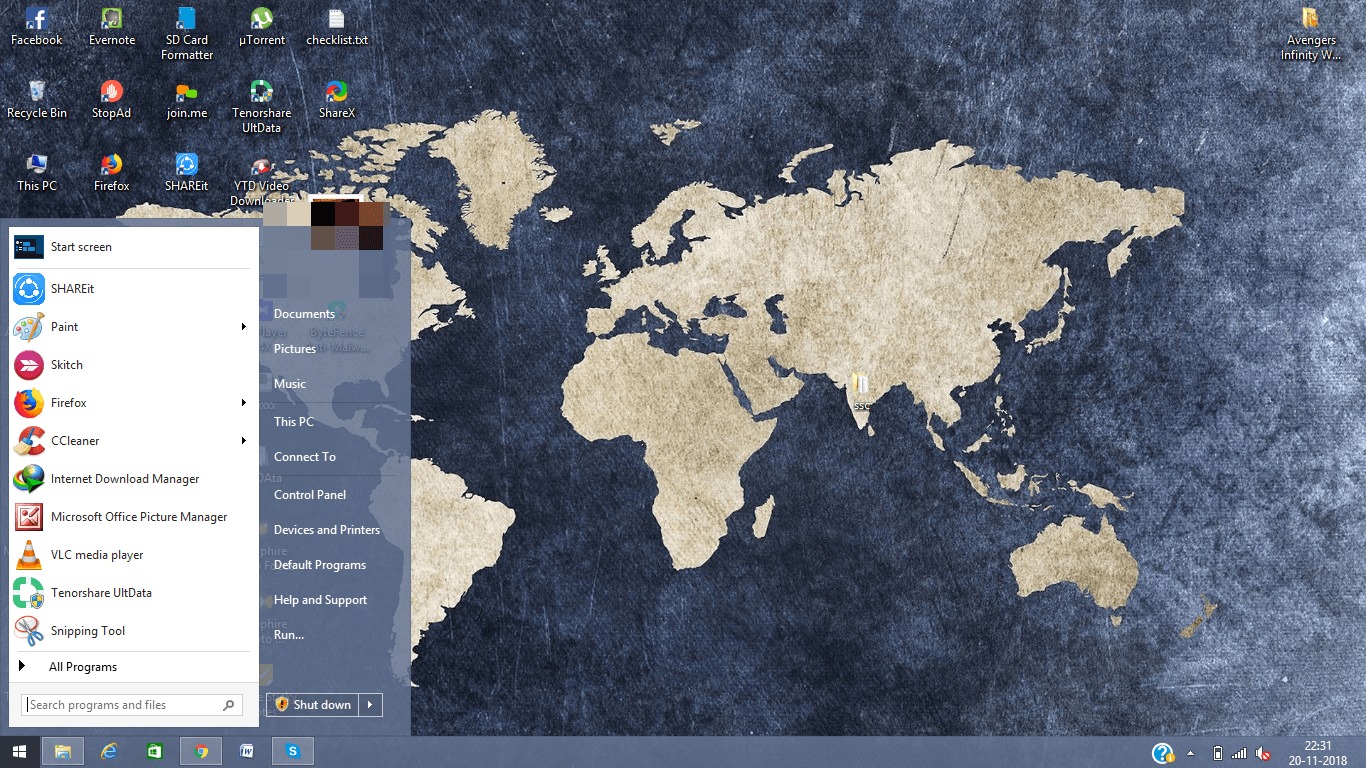Open Control Panel from Start menu
Screen dimensions: 1366x768
pyautogui.click(x=310, y=495)
